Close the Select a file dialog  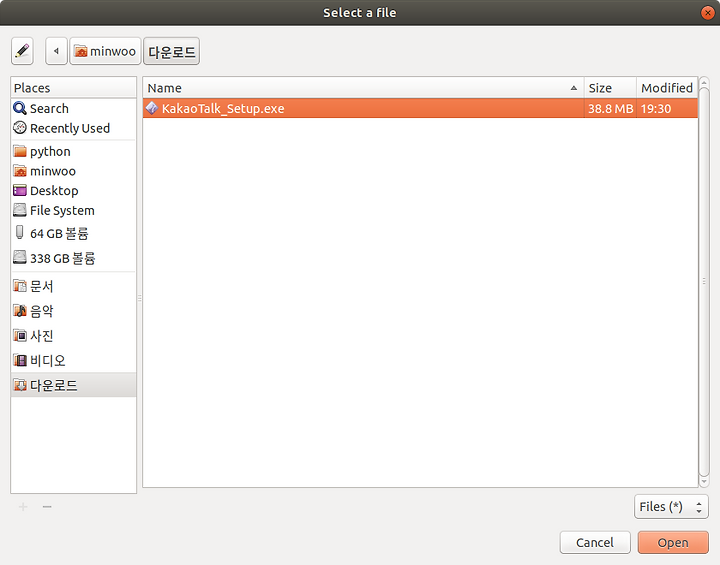[708, 13]
